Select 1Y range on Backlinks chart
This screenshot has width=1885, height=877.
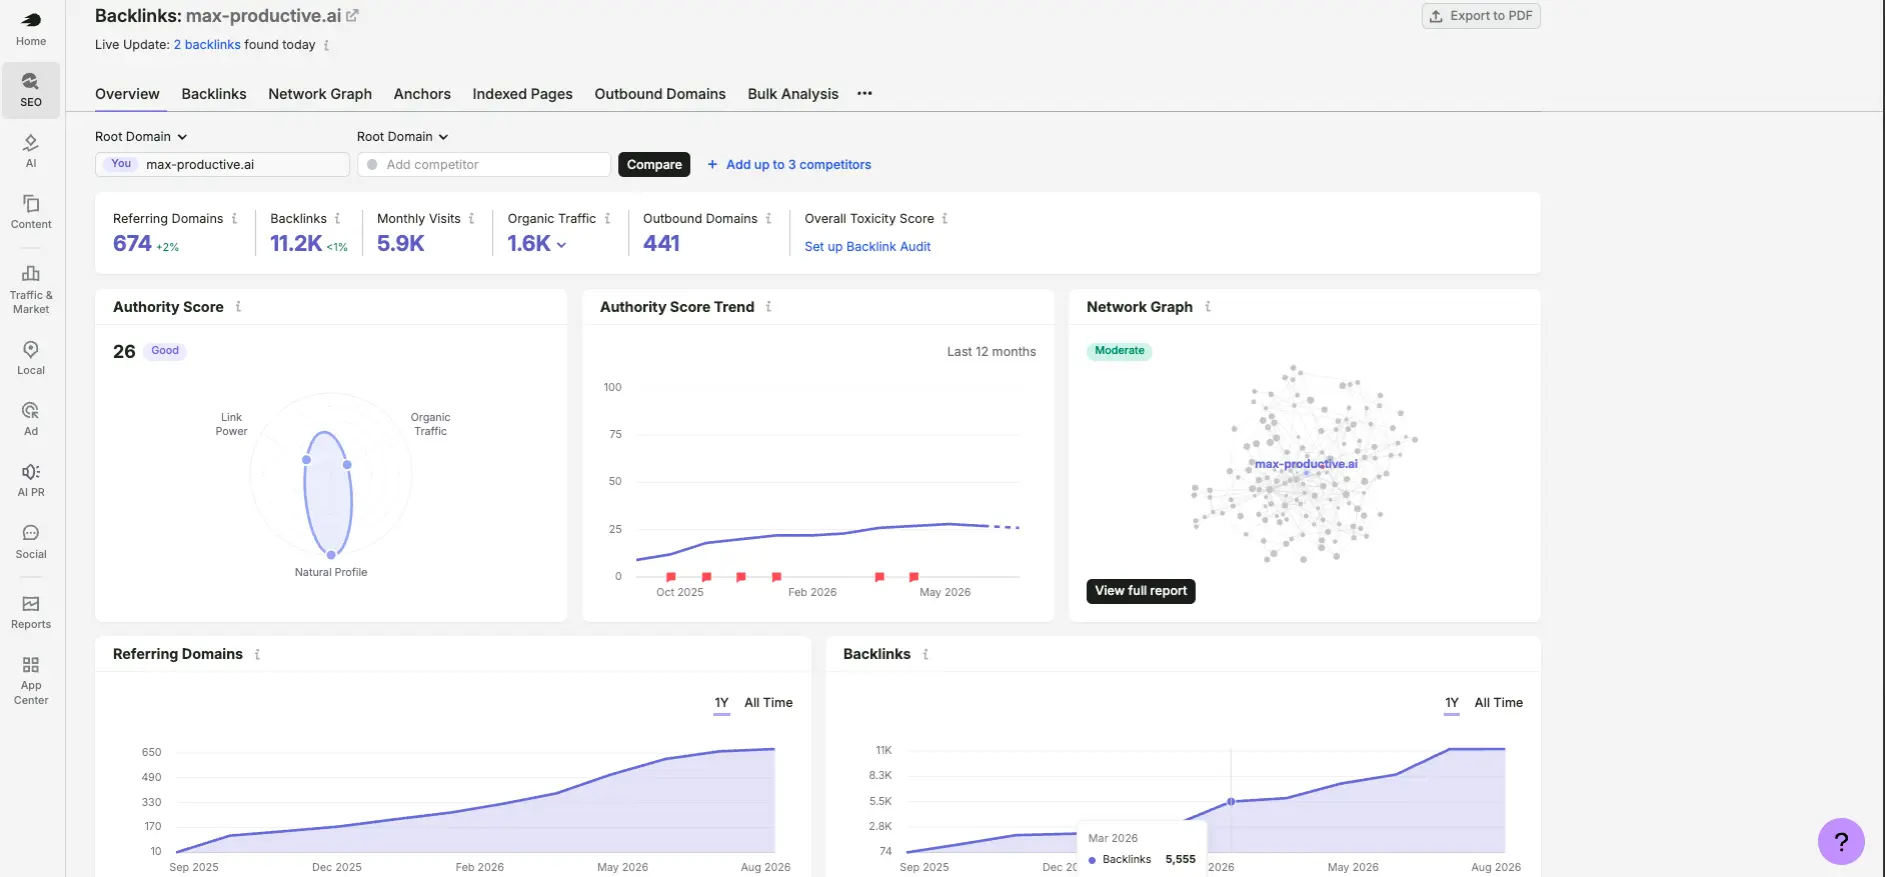1452,703
